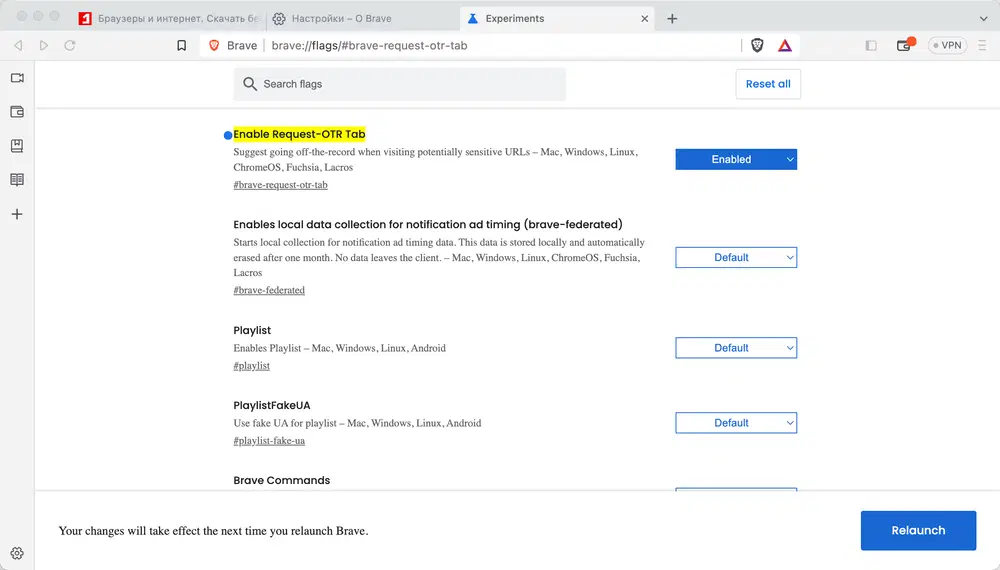Viewport: 1000px width, 570px height.
Task: Open the Playlist flag dropdown
Action: point(736,348)
